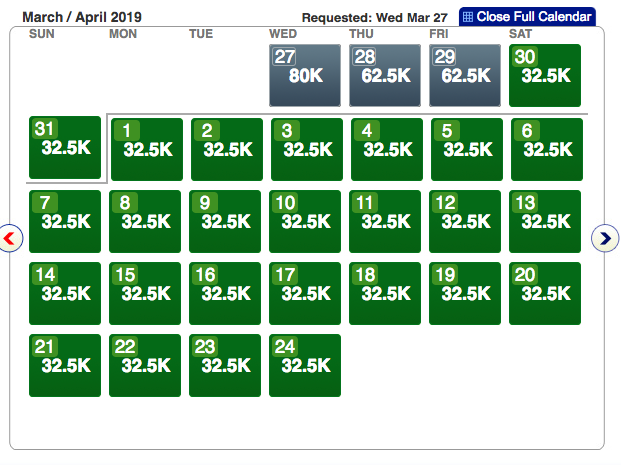This screenshot has width=621, height=465.
Task: Click the blue next-month arrow
Action: click(605, 238)
